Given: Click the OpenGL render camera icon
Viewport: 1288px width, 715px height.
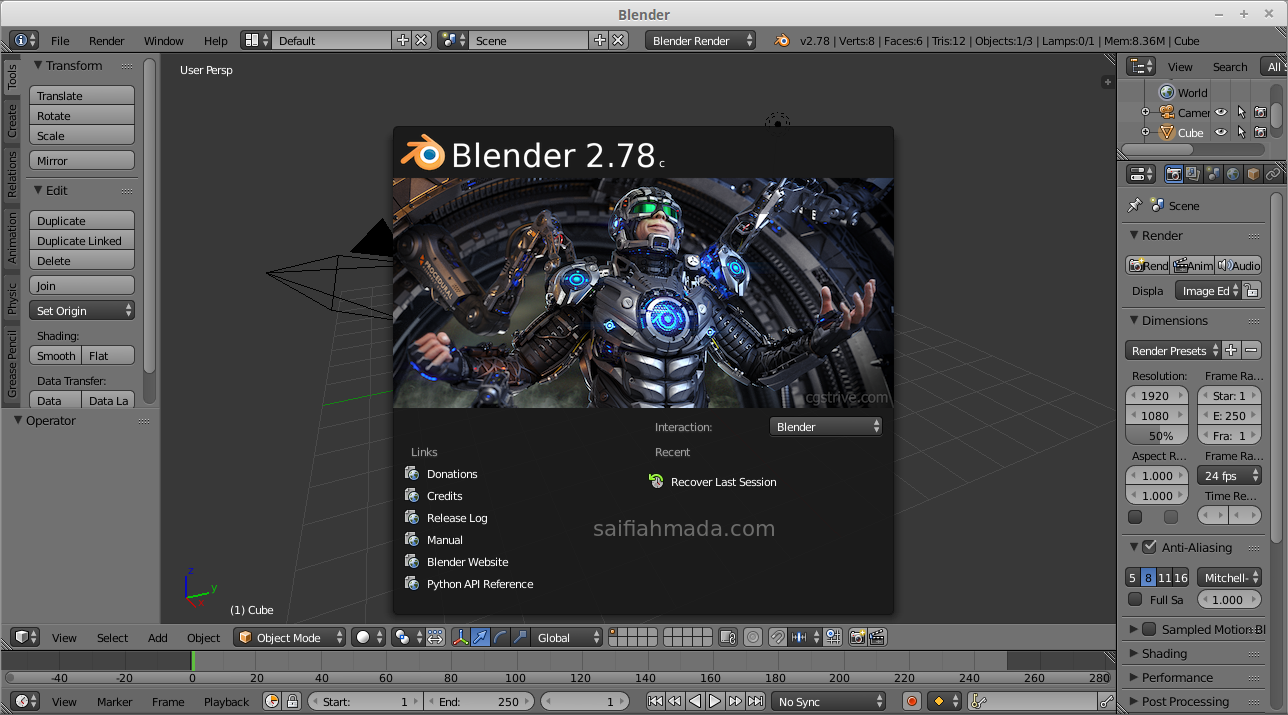Looking at the screenshot, I should pos(855,637).
